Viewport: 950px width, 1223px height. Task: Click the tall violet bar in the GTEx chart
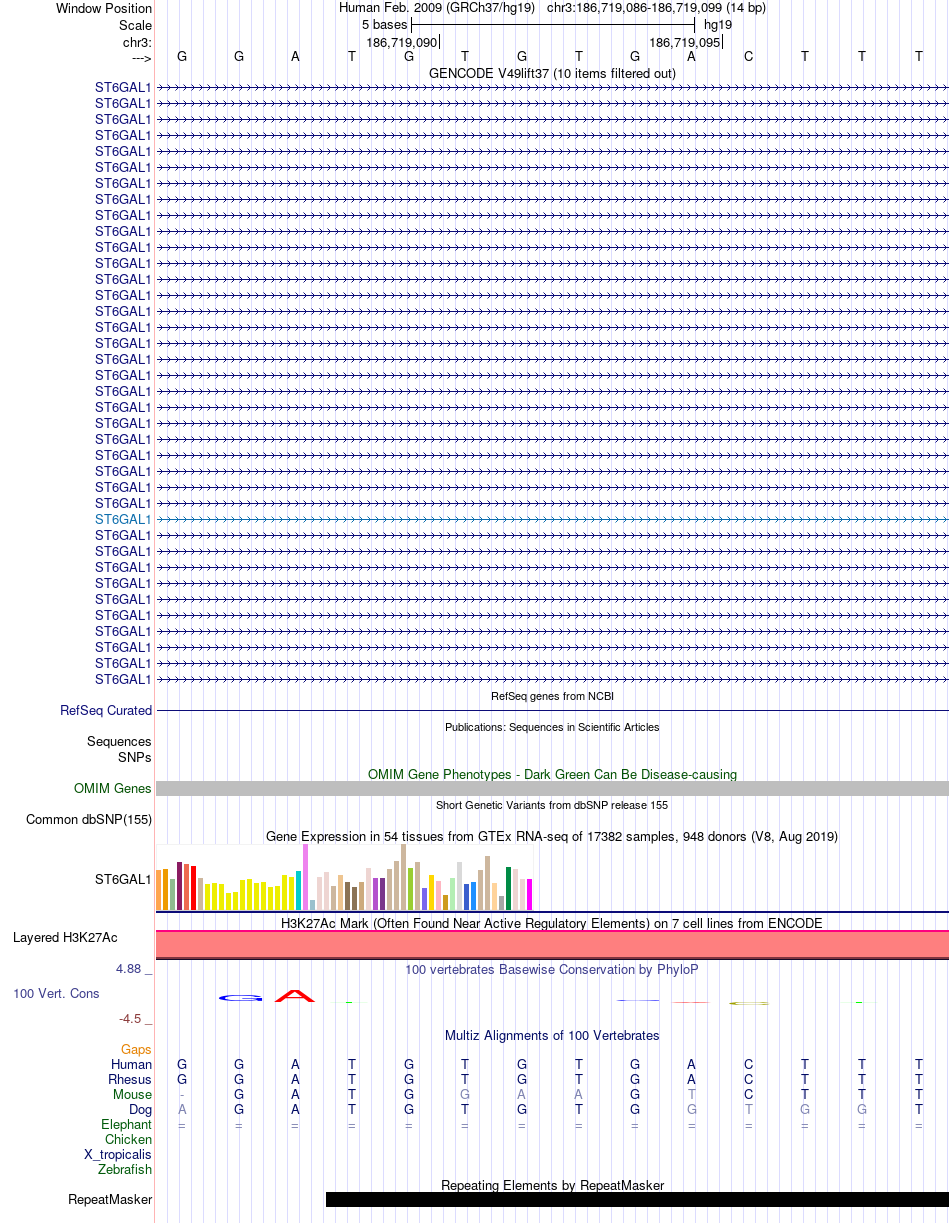[x=306, y=877]
